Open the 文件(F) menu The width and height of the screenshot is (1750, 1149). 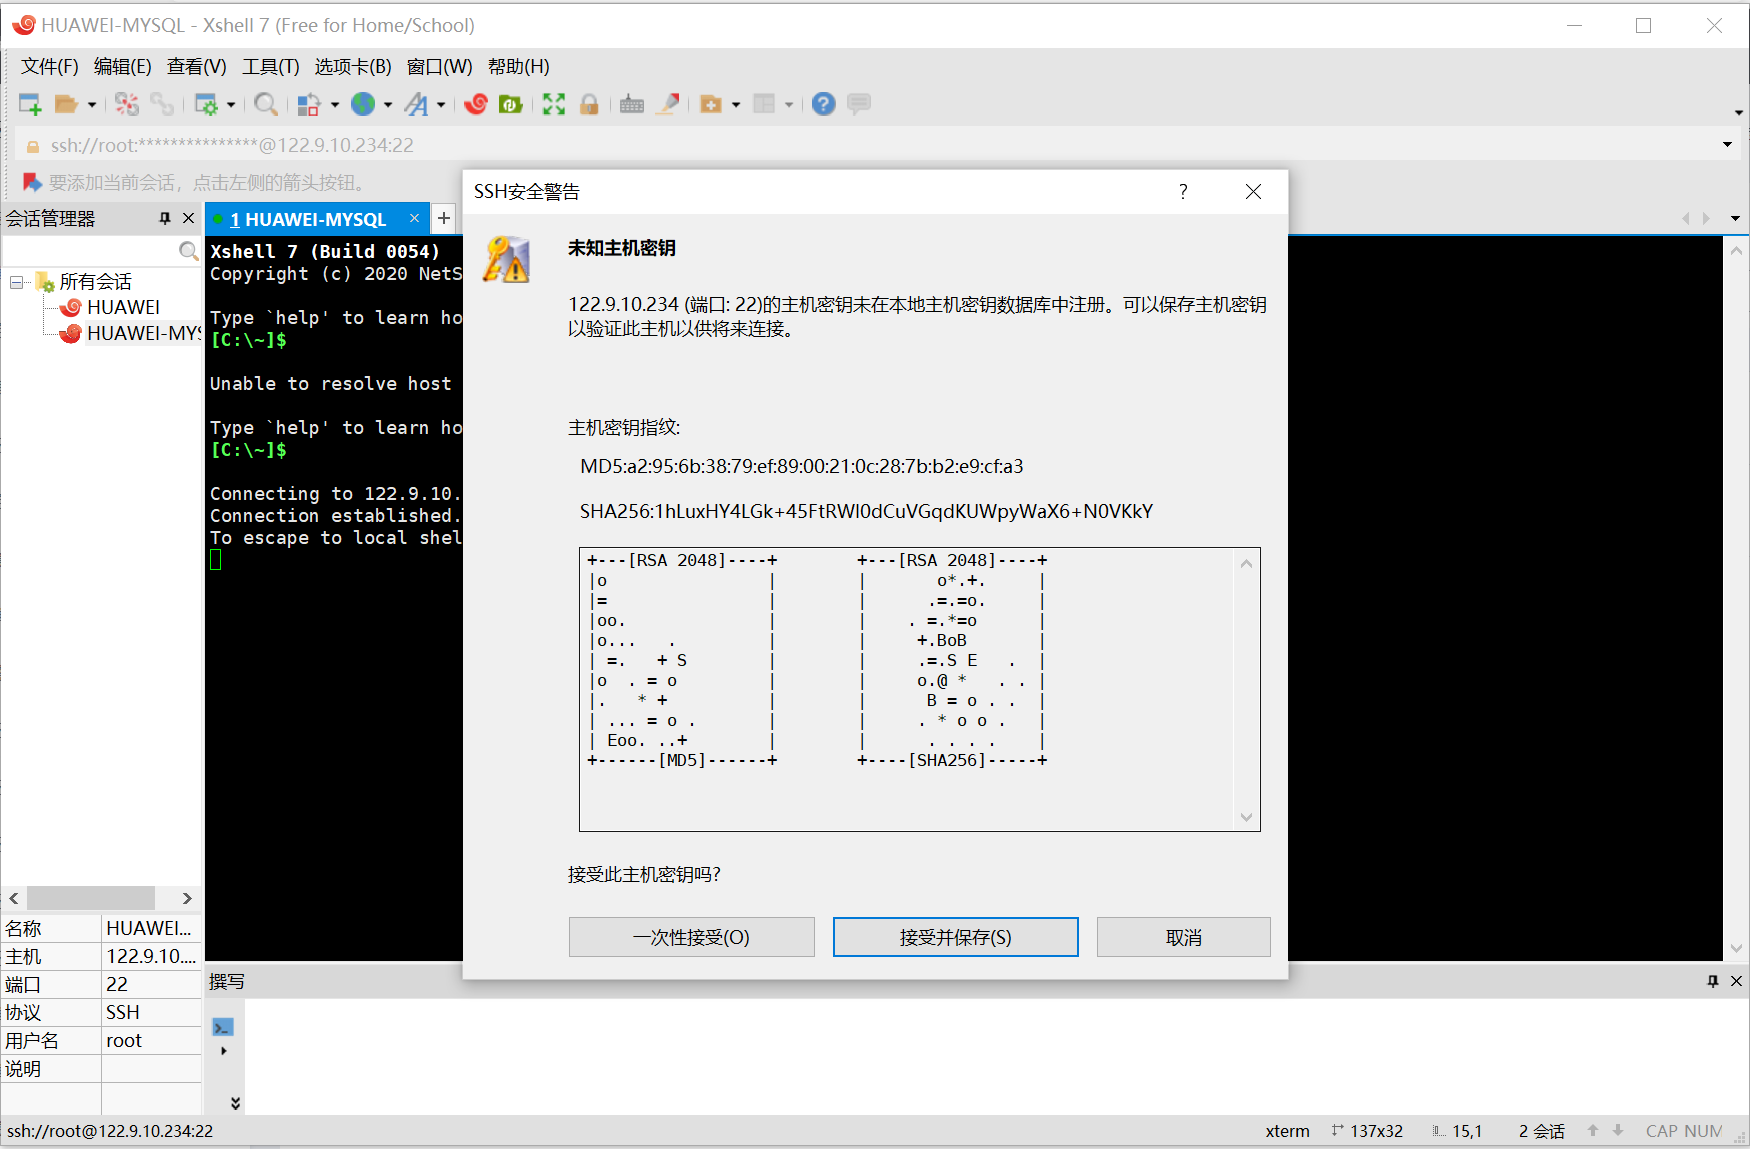tap(50, 67)
